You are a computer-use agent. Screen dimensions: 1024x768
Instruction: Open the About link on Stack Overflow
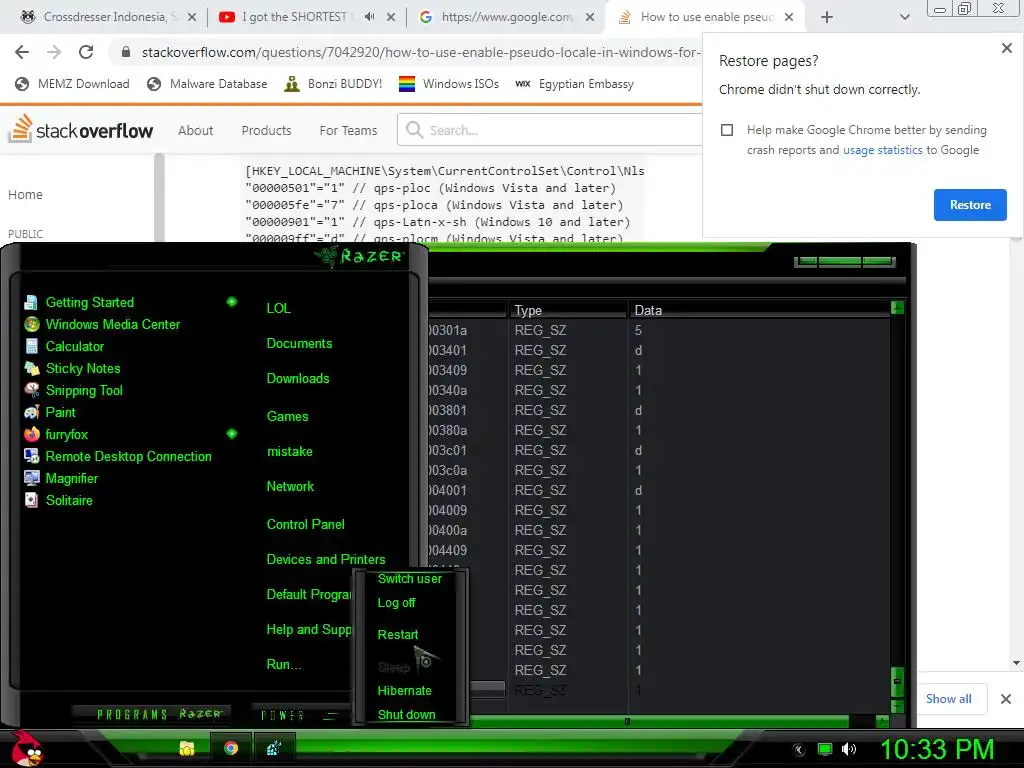(x=195, y=131)
